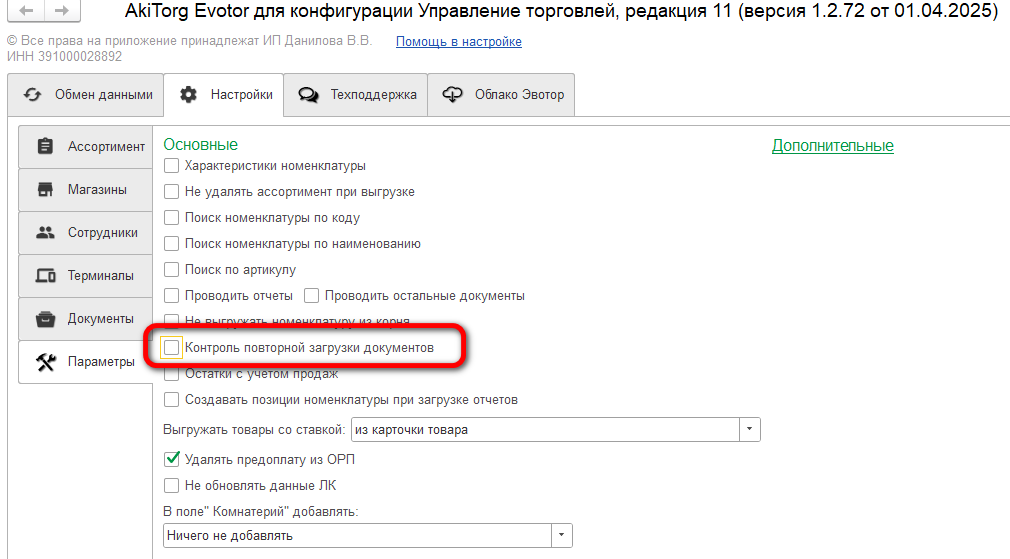Viewport: 1010px width, 559px height.
Task: Open the Выгружать товары со ставкой dropdown arrow
Action: coord(750,430)
